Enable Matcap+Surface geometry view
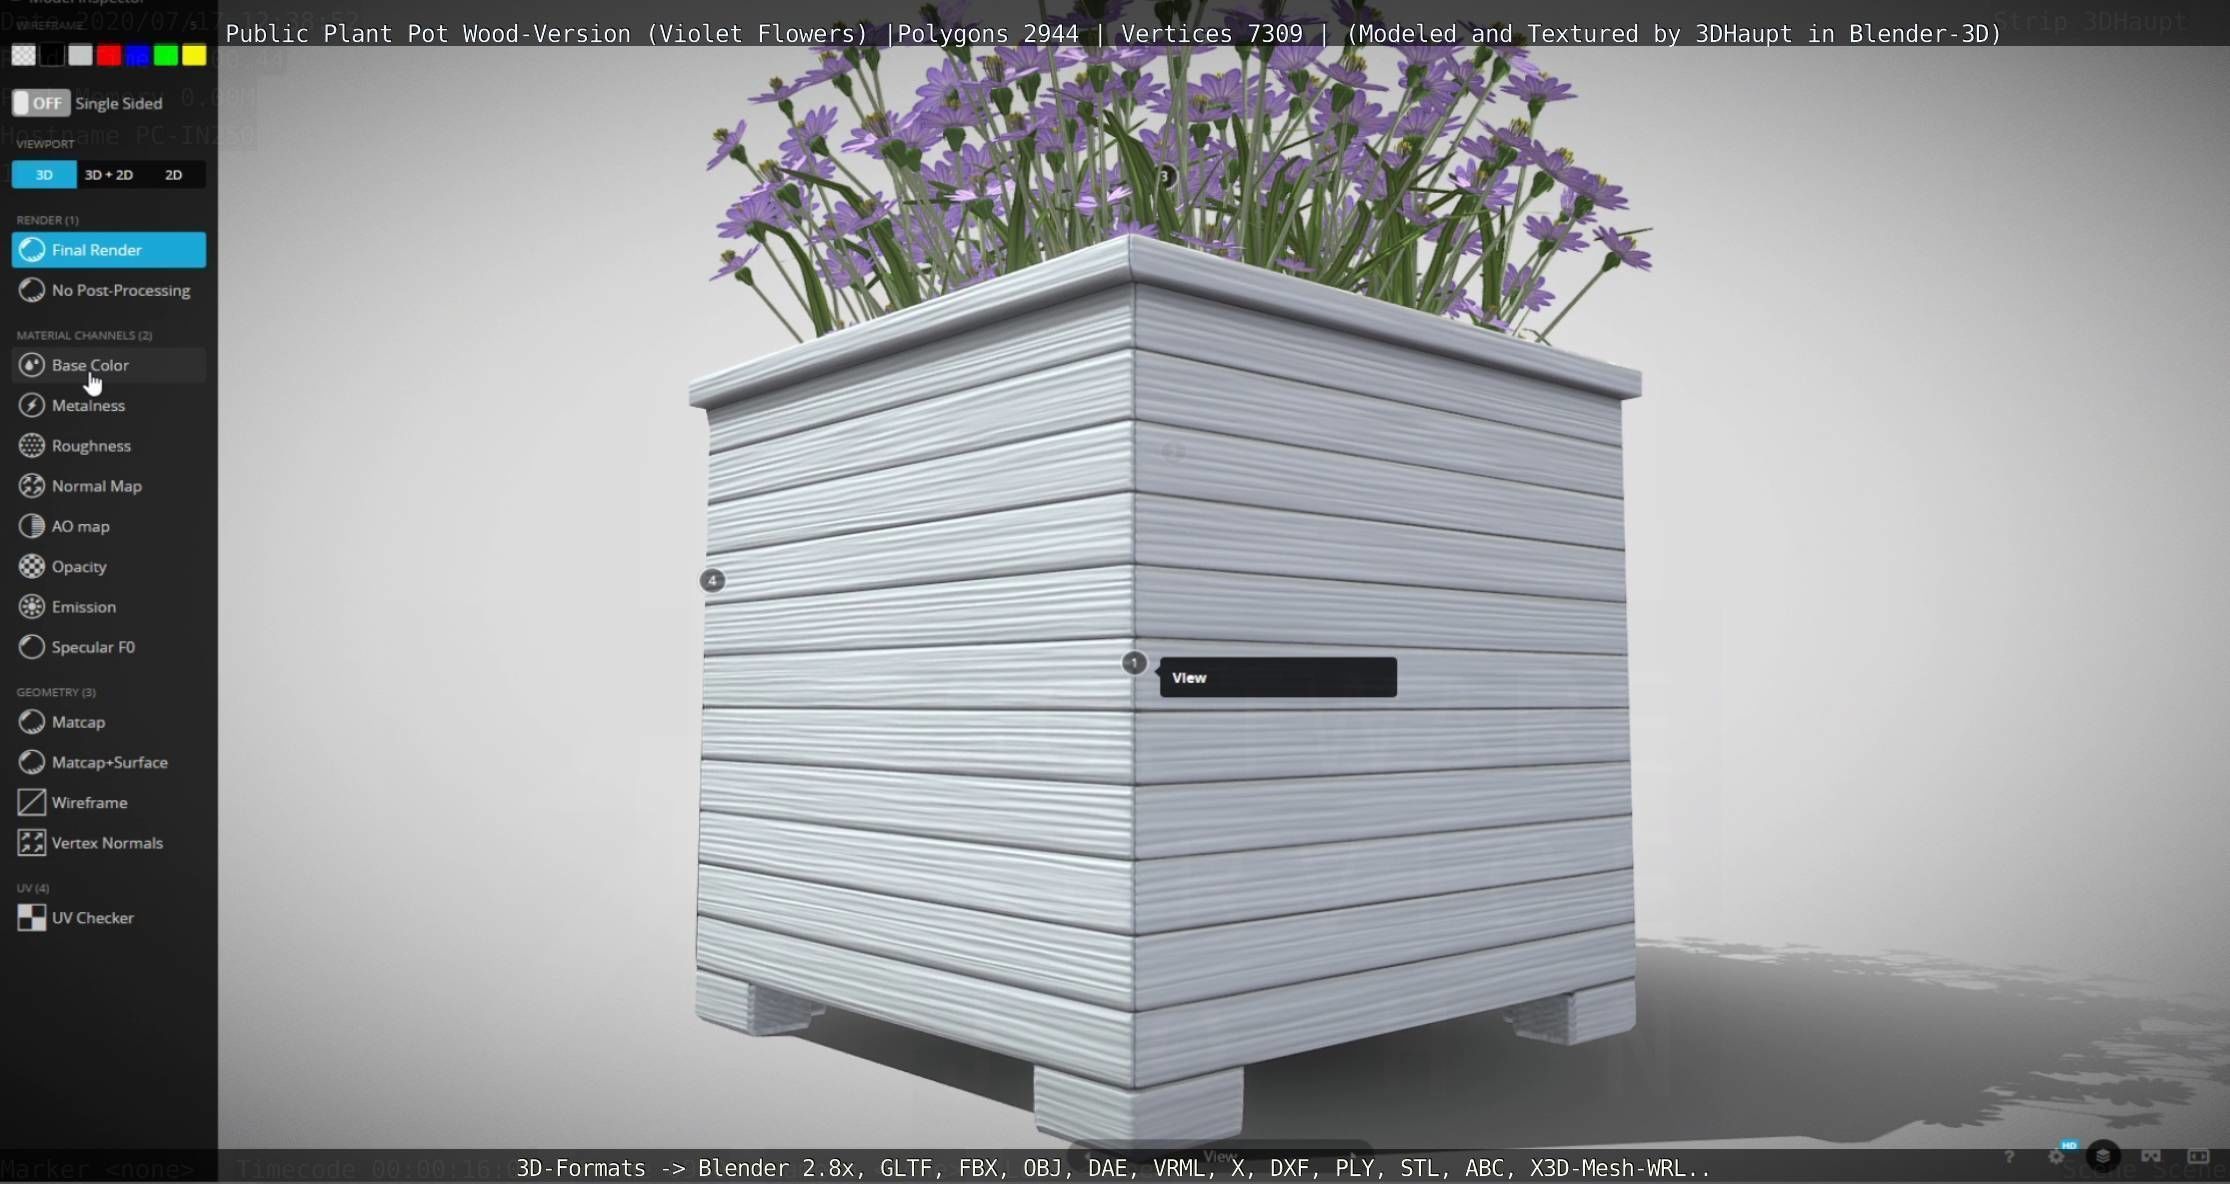This screenshot has width=2230, height=1184. point(109,762)
